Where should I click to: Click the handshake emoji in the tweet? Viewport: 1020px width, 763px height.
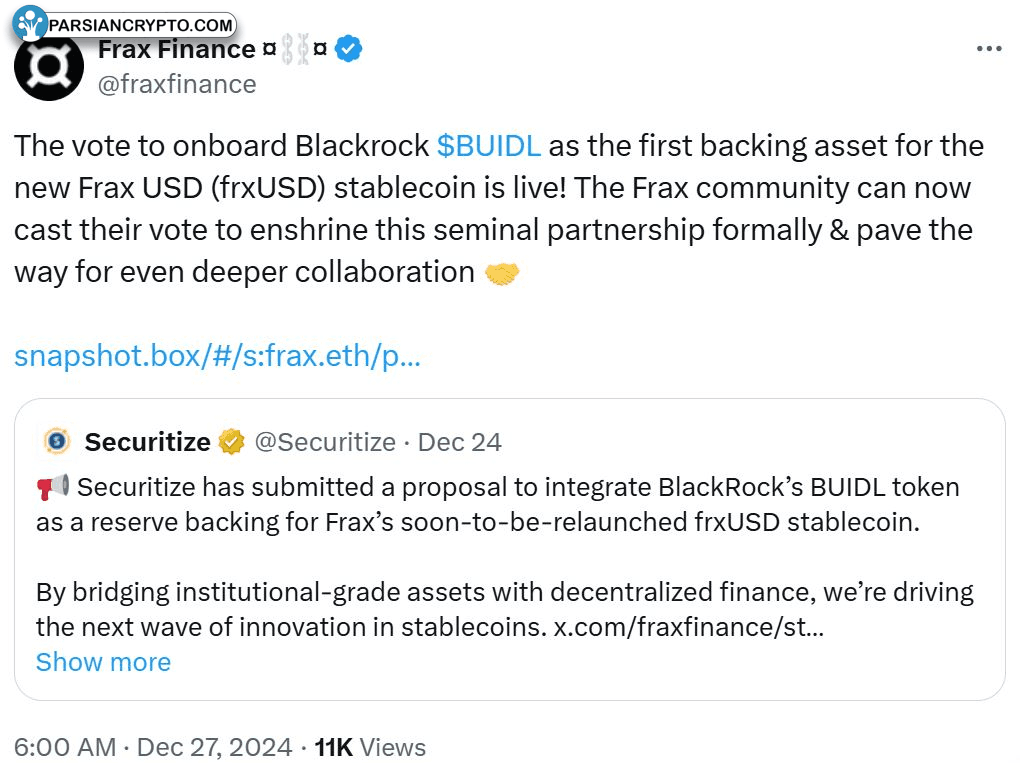click(x=502, y=273)
